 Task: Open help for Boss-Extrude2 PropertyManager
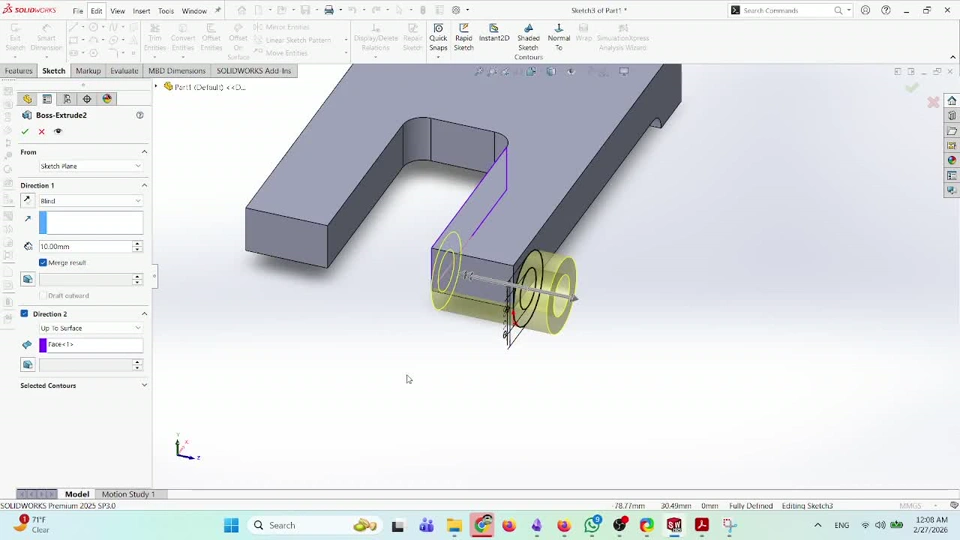(140, 115)
